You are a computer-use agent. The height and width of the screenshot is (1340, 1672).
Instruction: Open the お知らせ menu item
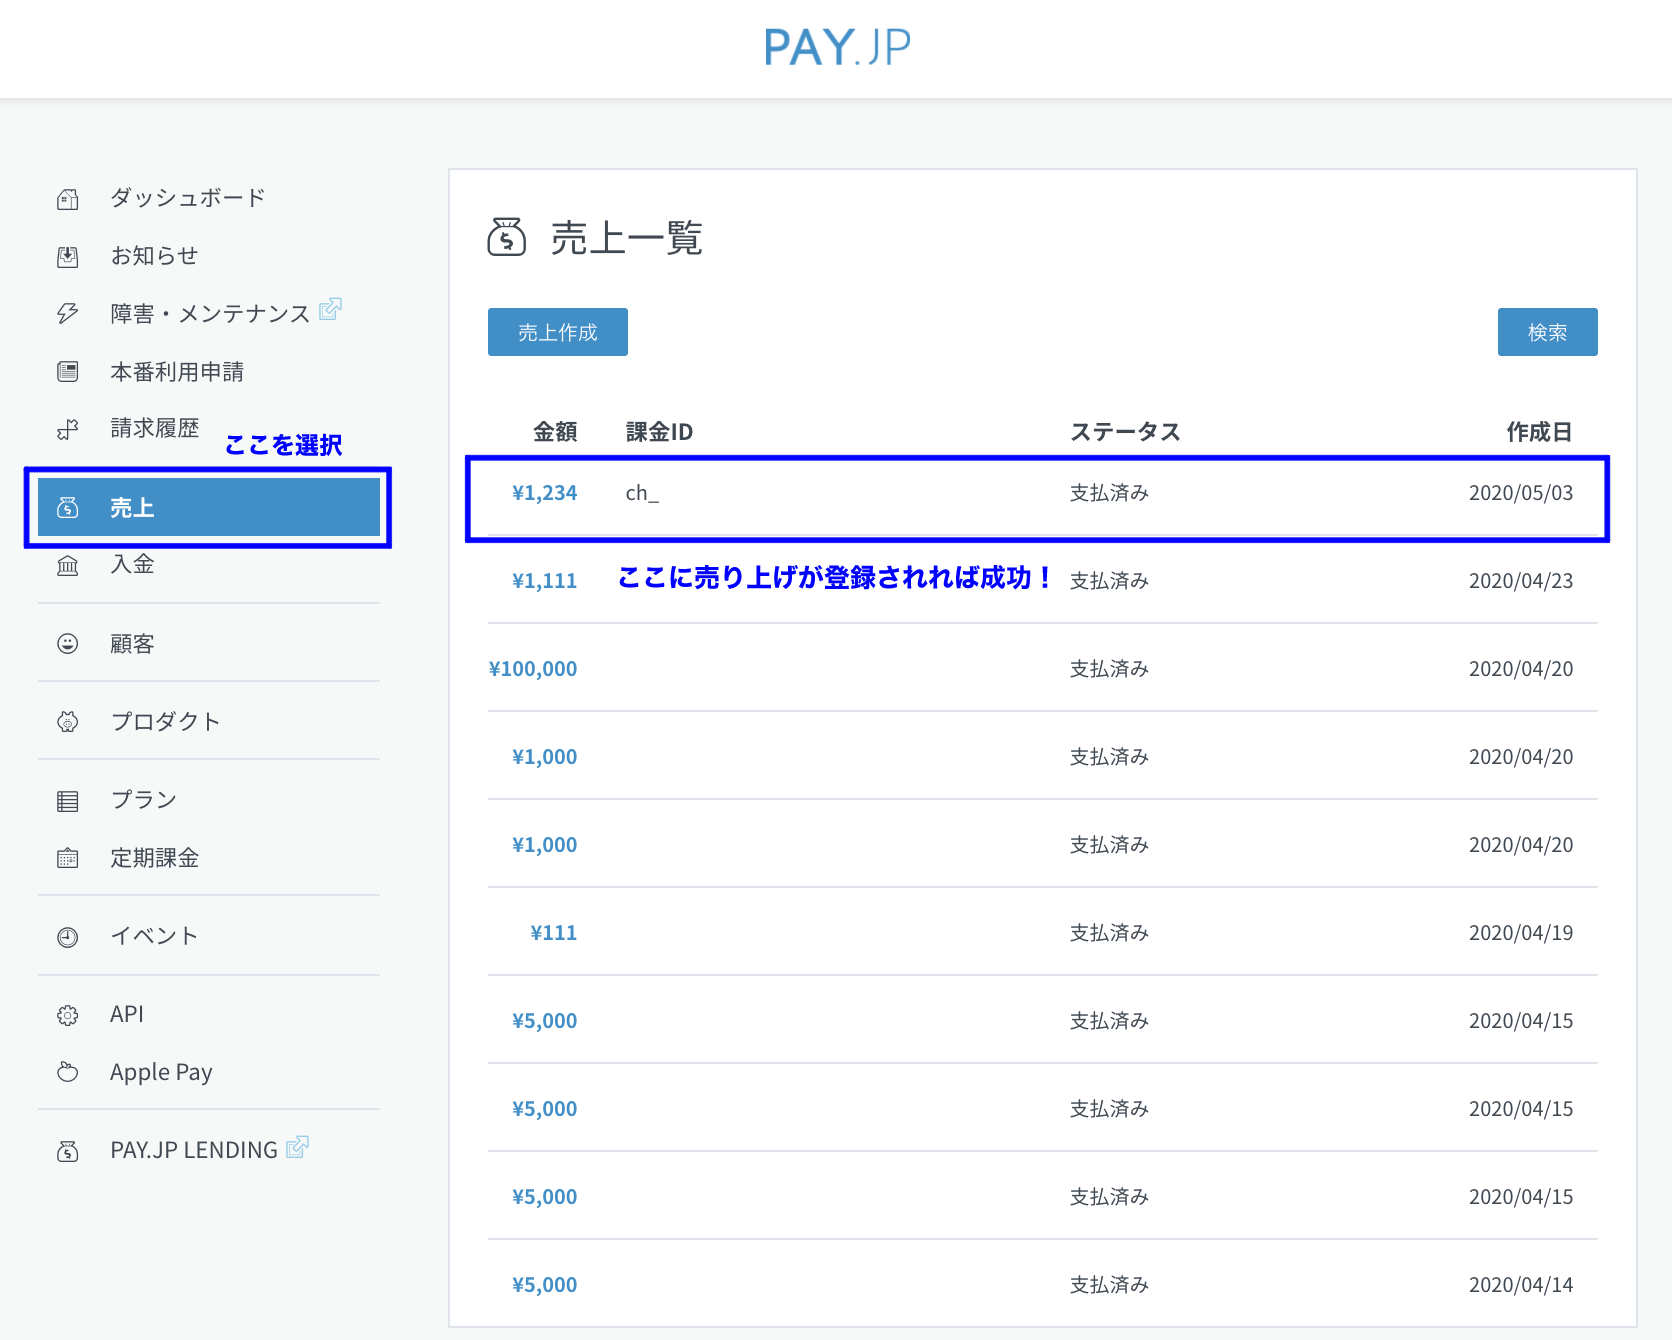pos(154,256)
